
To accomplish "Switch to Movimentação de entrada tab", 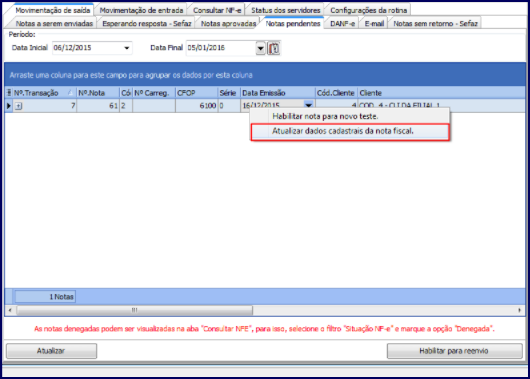I will [x=141, y=10].
